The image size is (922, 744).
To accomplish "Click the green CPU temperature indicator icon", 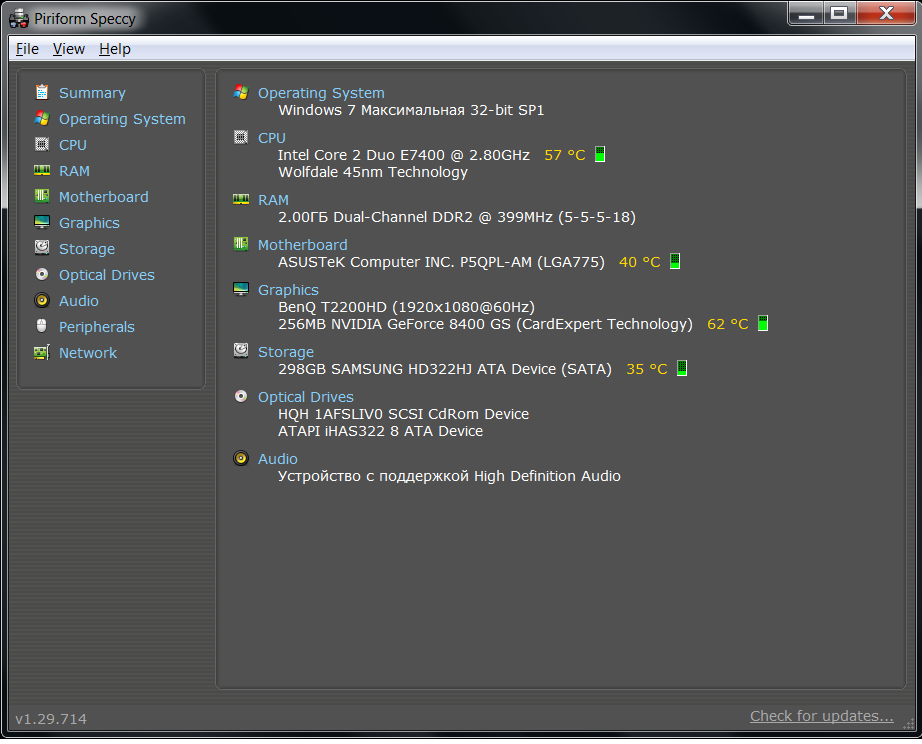I will tap(600, 154).
